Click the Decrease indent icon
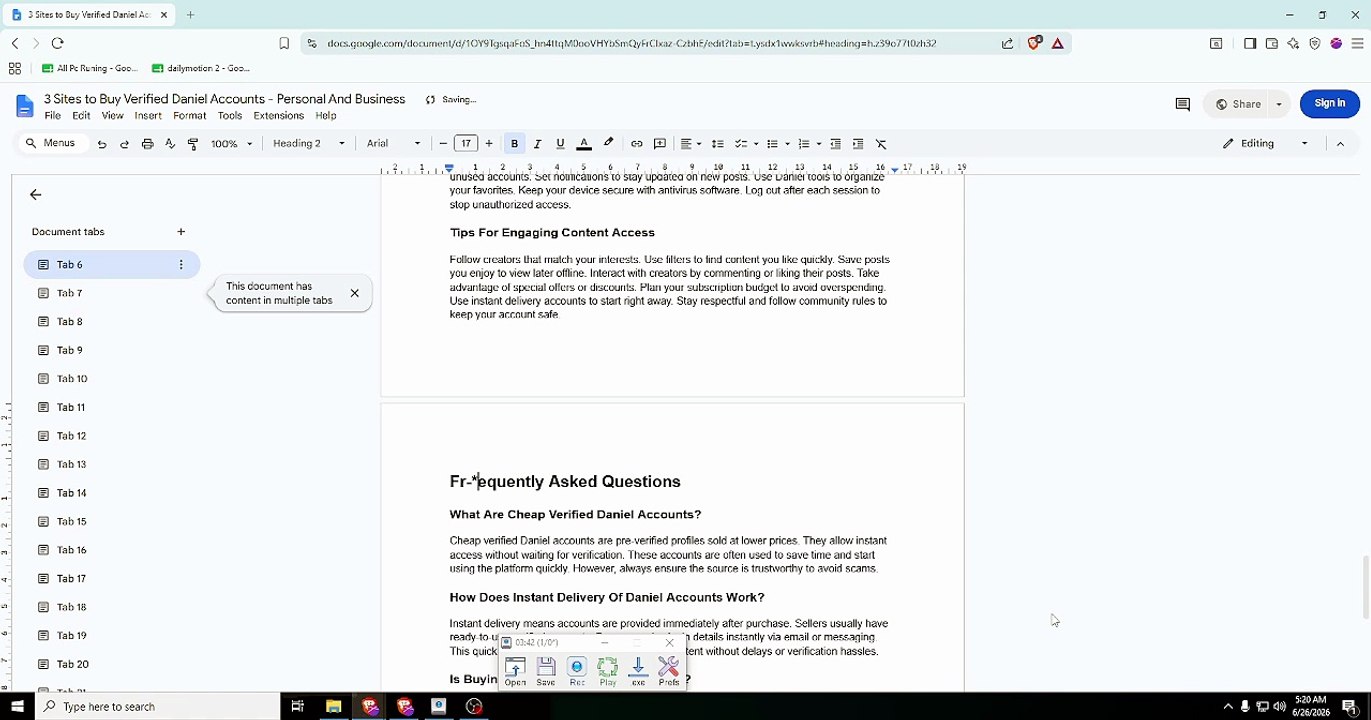 coord(836,144)
